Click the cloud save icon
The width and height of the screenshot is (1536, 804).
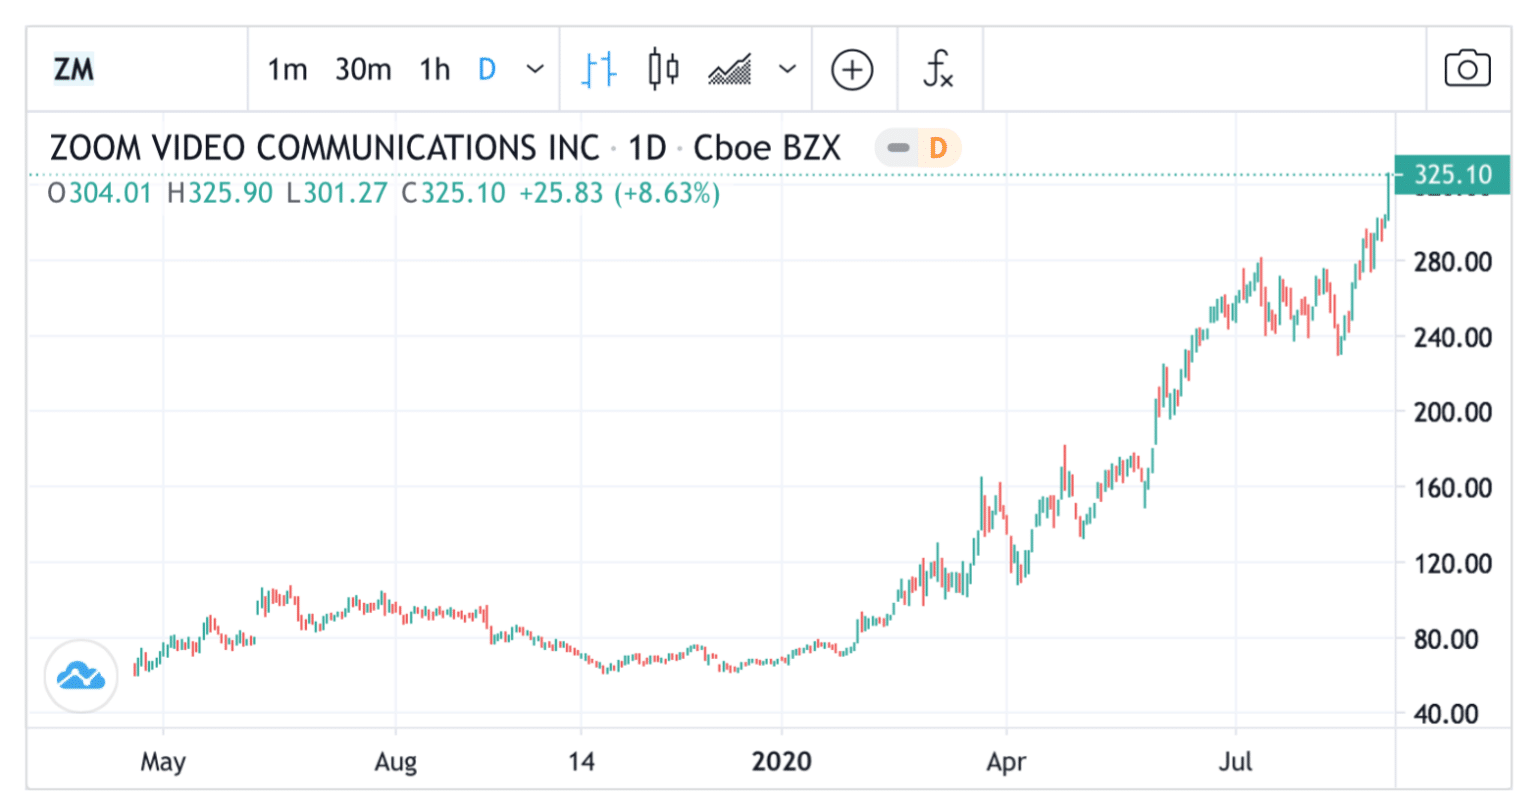pyautogui.click(x=83, y=676)
